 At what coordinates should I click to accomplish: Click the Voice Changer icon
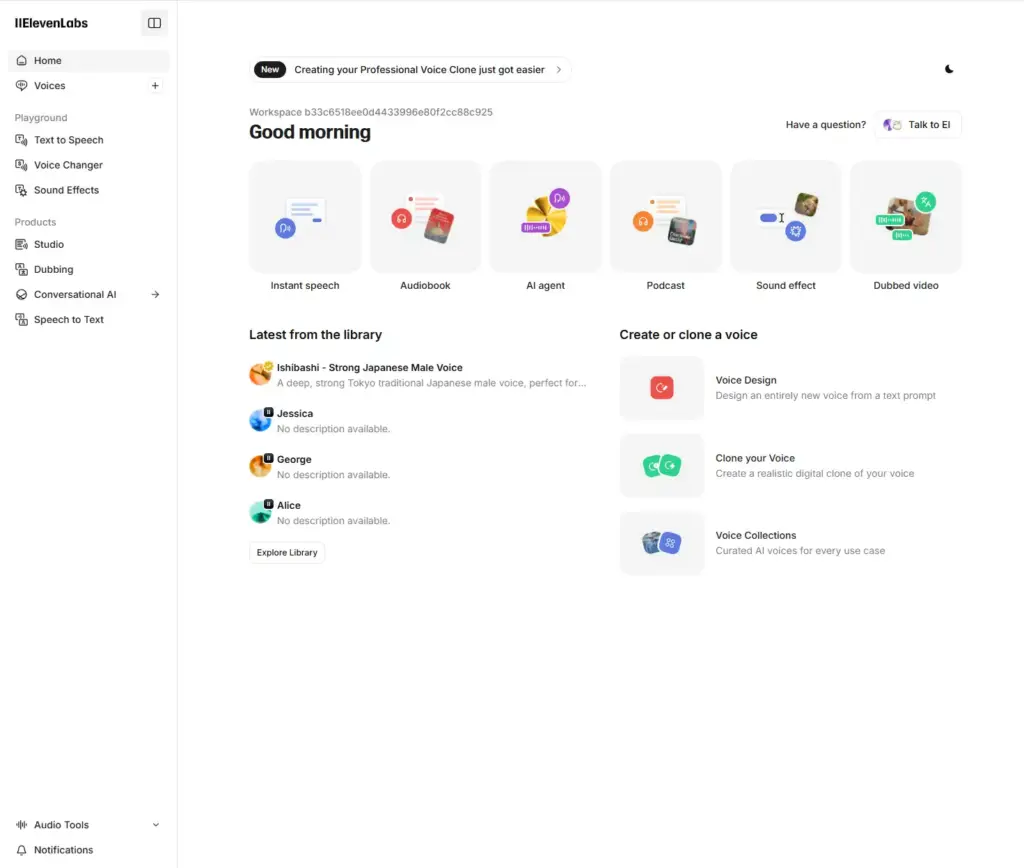click(22, 165)
